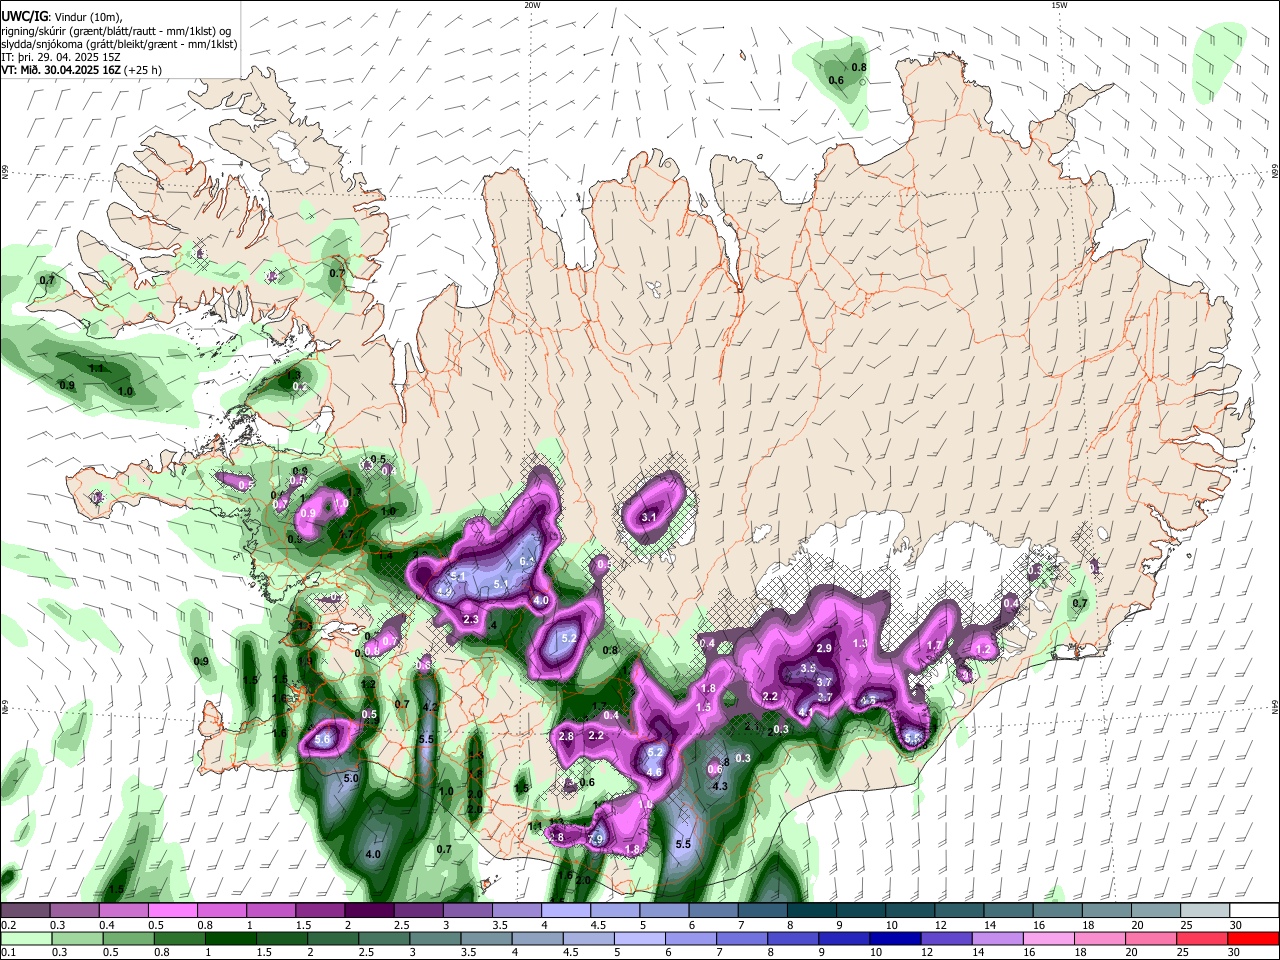Click the top-row legend swatch labeled 18

pos(1106,911)
